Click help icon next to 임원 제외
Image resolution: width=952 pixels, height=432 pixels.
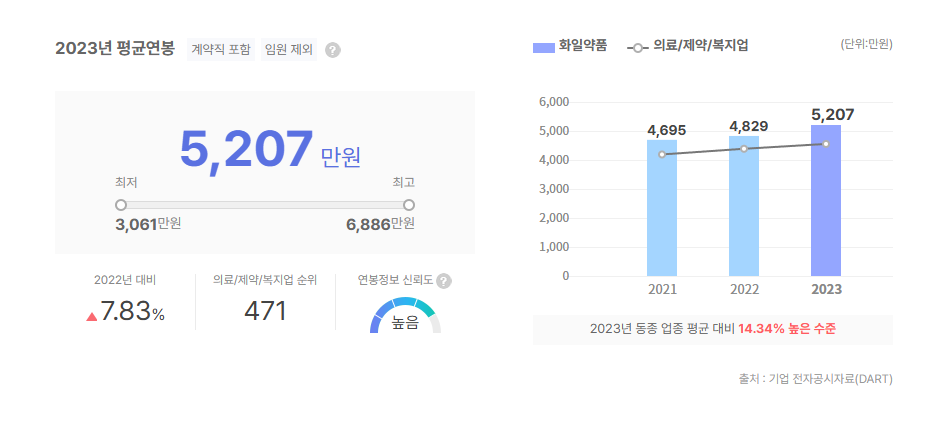[x=333, y=50]
